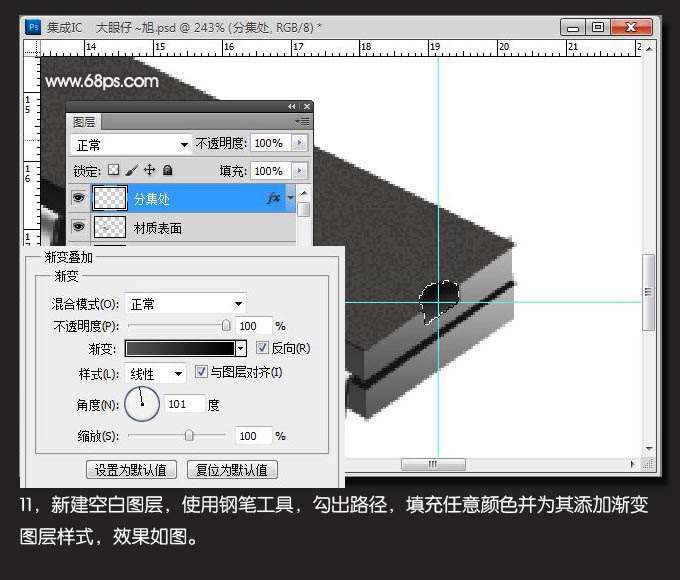
Task: Open the layer blend mode 正常 dropdown
Action: pos(132,144)
